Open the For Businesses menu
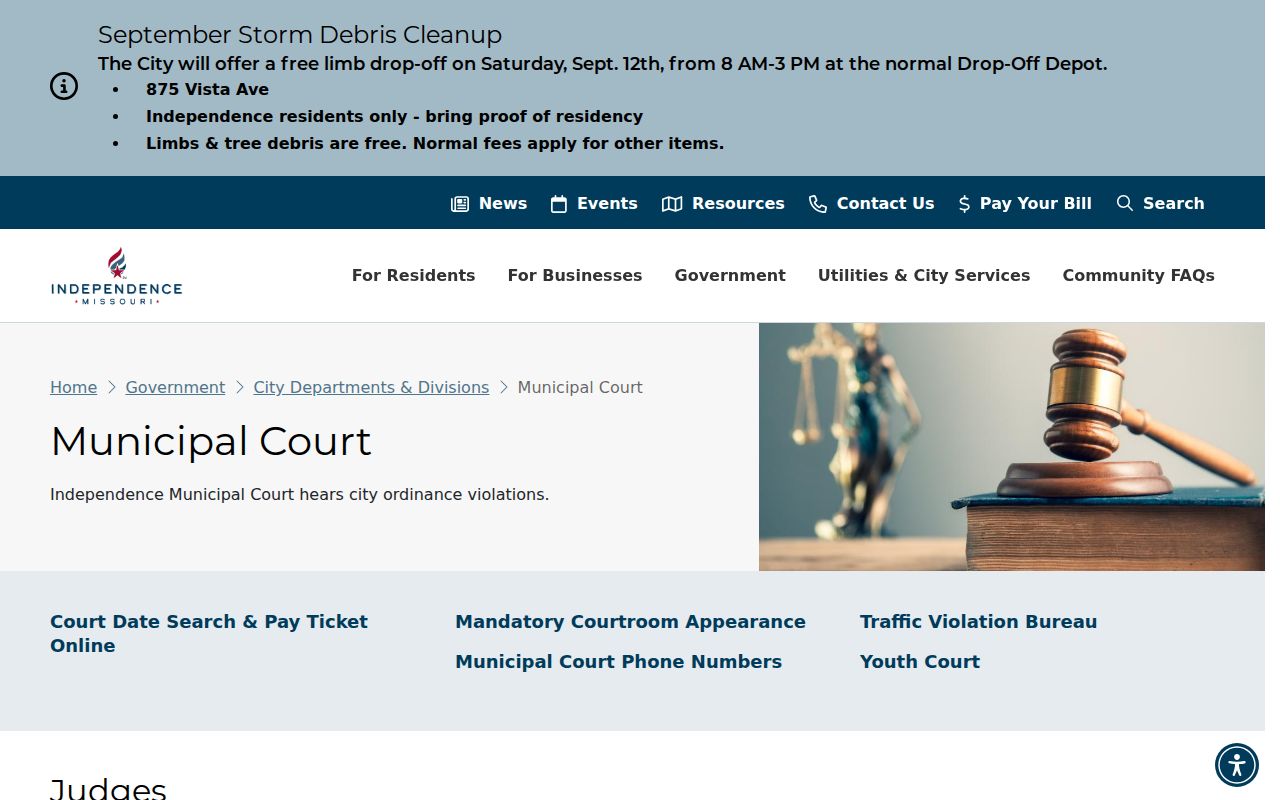Screen dimensions: 1280x800 click(575, 276)
